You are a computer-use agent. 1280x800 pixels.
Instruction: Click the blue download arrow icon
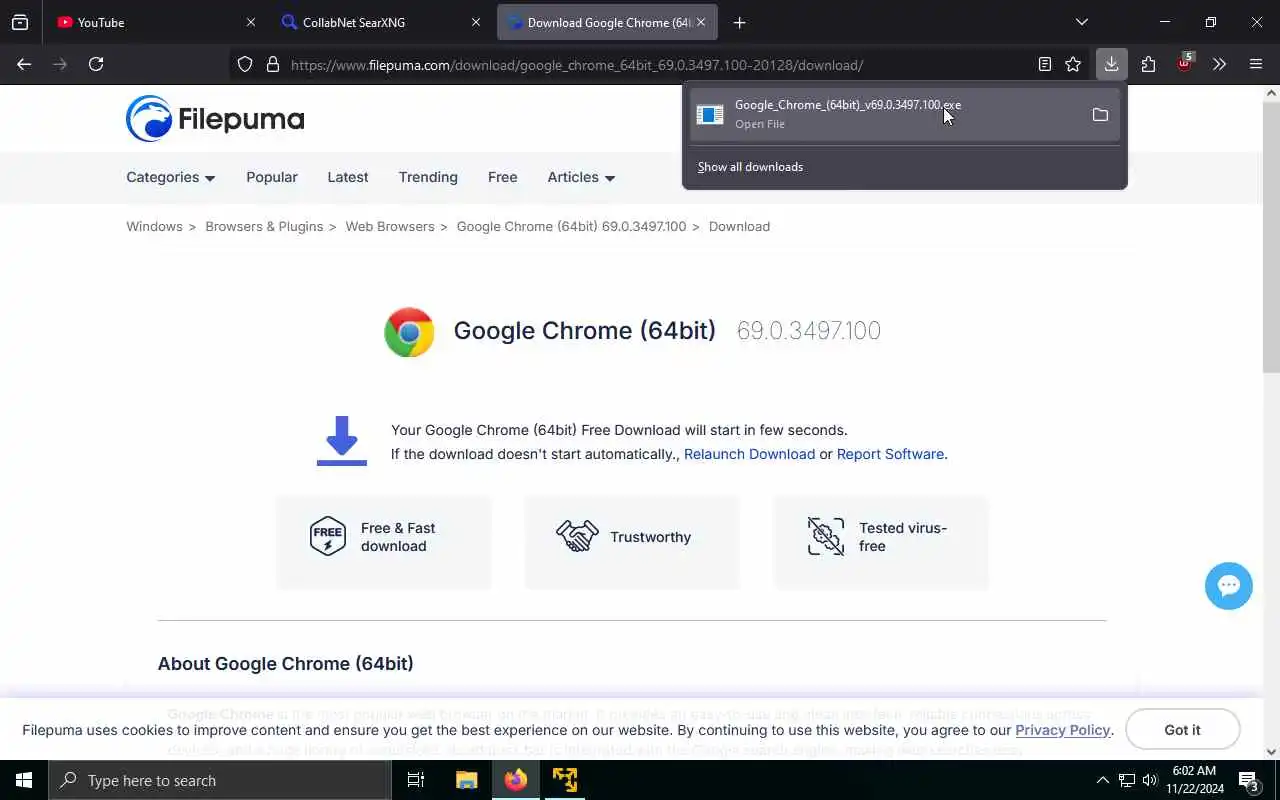(x=342, y=441)
